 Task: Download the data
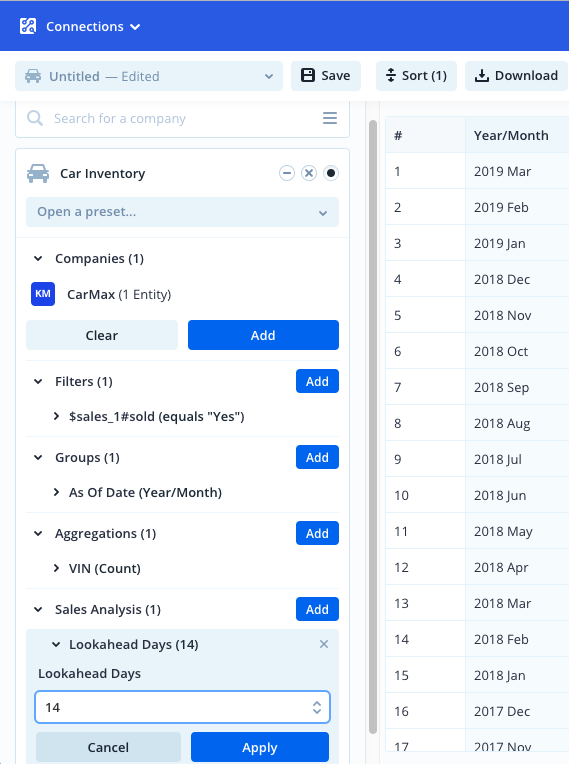[516, 76]
